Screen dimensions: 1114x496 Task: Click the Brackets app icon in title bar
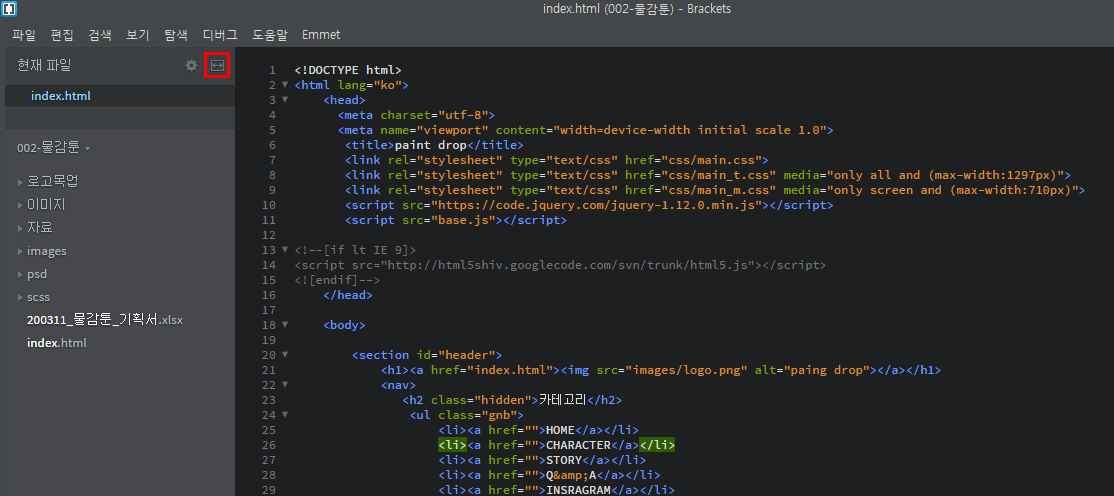coord(9,9)
